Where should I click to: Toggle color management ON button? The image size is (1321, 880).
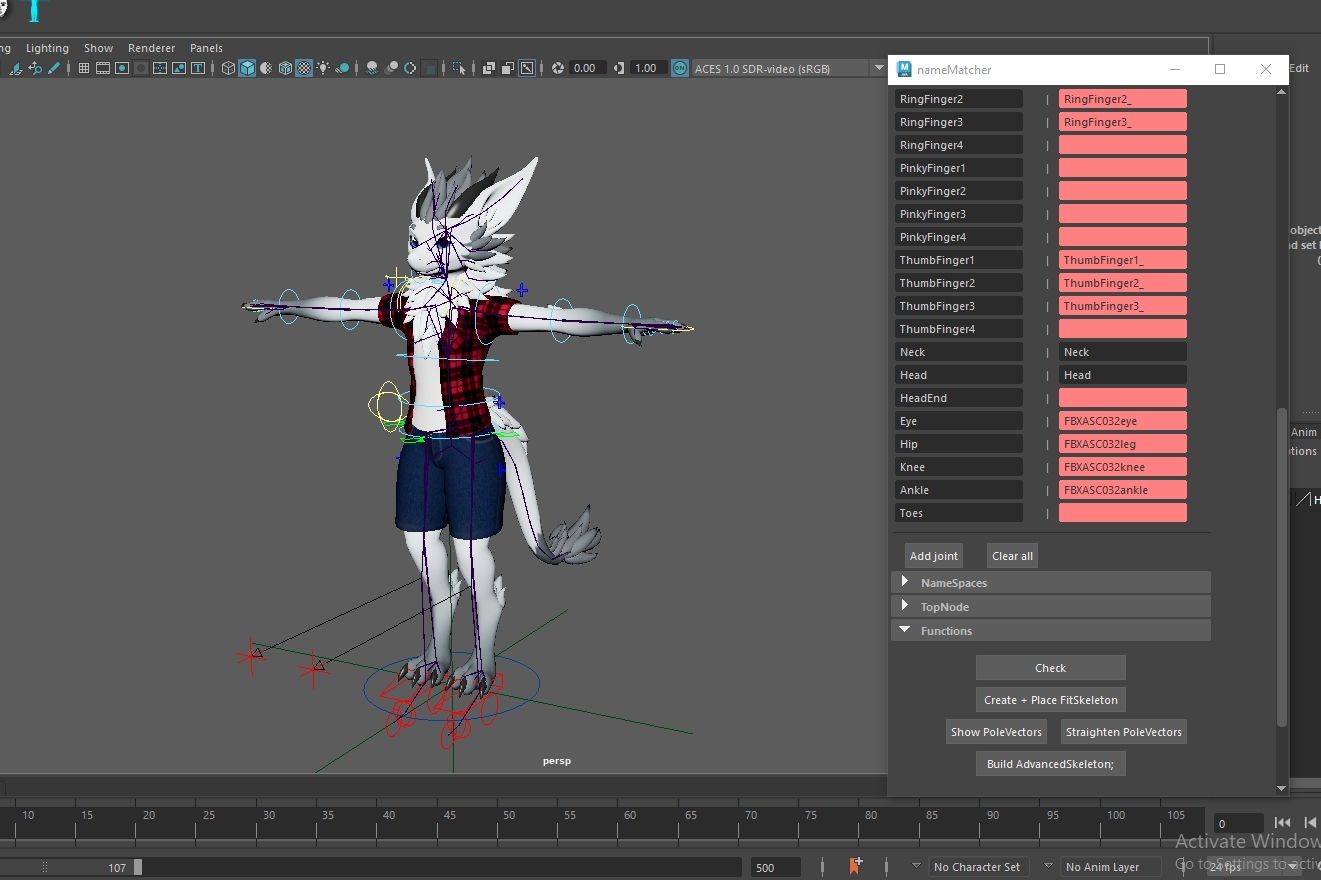click(x=680, y=68)
